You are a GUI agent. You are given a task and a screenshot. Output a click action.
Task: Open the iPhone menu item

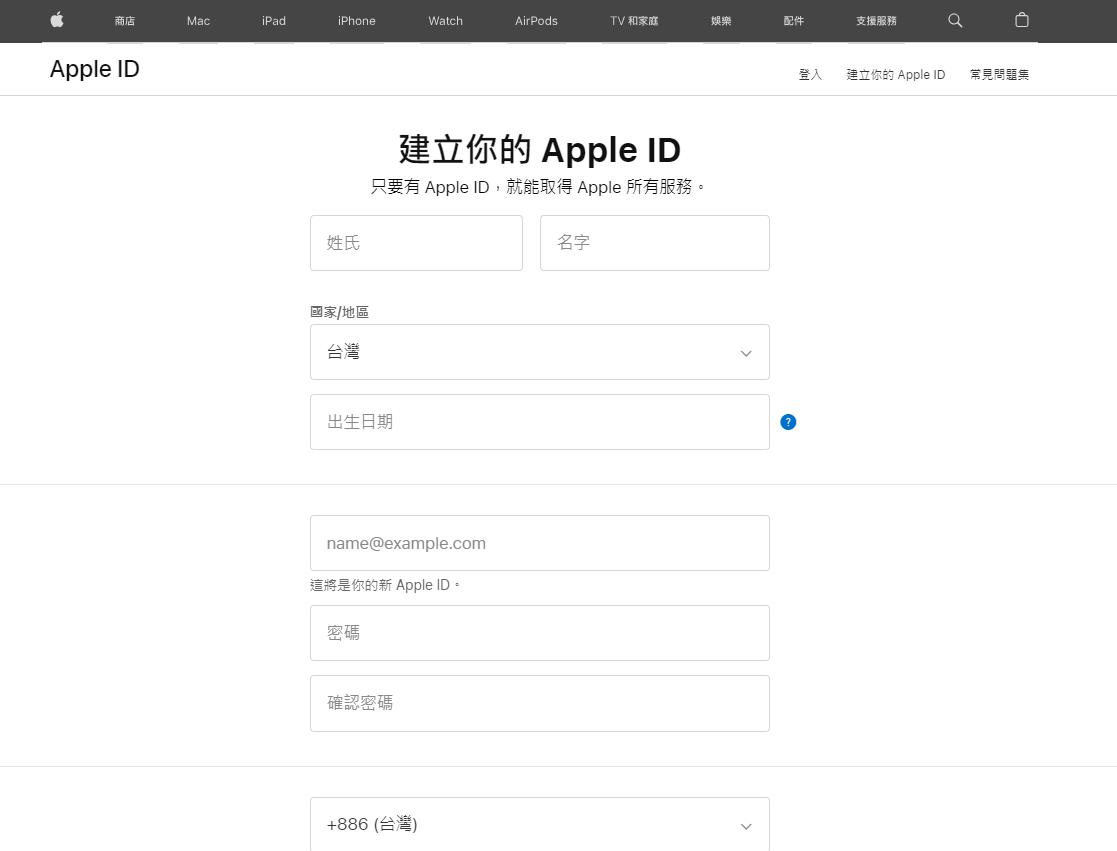click(x=356, y=21)
